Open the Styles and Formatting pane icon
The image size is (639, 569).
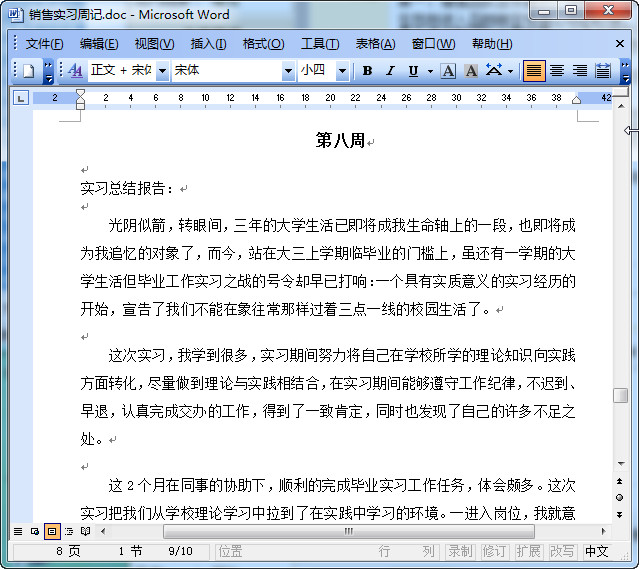(75, 71)
